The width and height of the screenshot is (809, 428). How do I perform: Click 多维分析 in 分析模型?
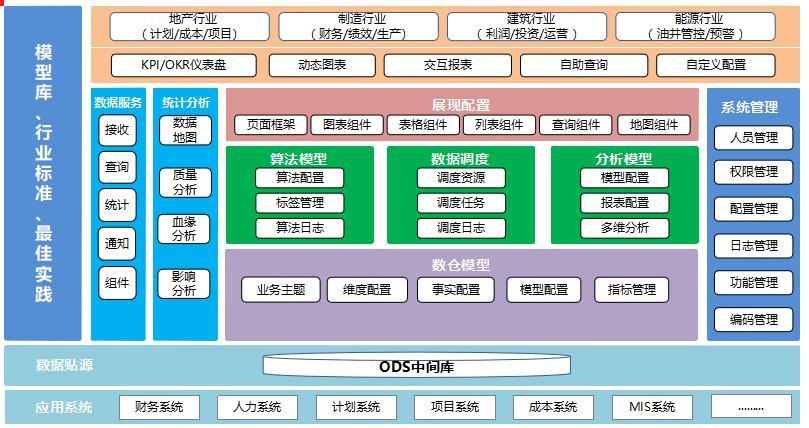(625, 228)
